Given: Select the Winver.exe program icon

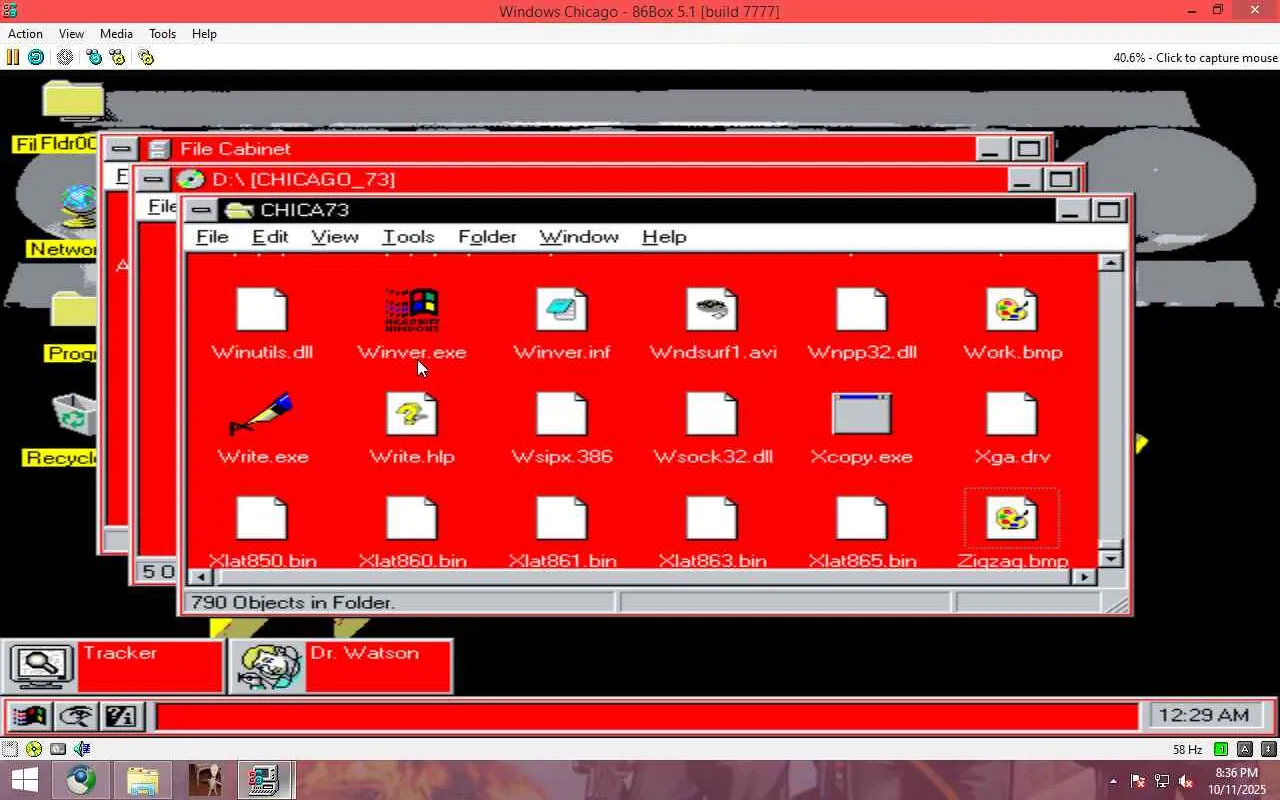Looking at the screenshot, I should click(412, 310).
